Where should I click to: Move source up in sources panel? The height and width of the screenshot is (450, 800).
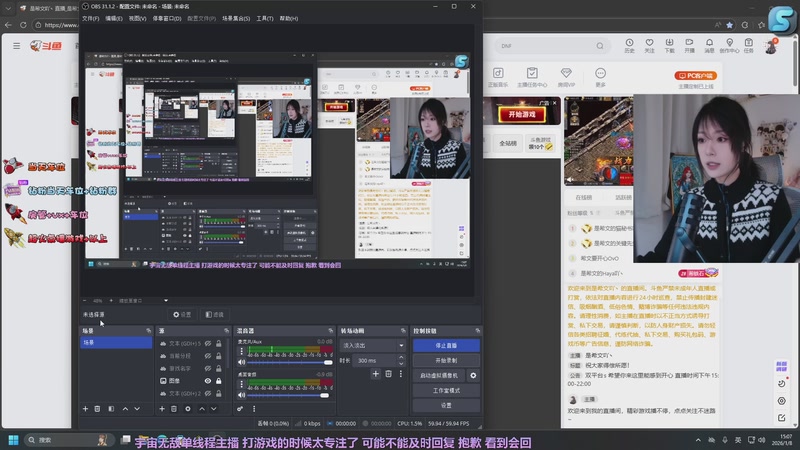(202, 409)
